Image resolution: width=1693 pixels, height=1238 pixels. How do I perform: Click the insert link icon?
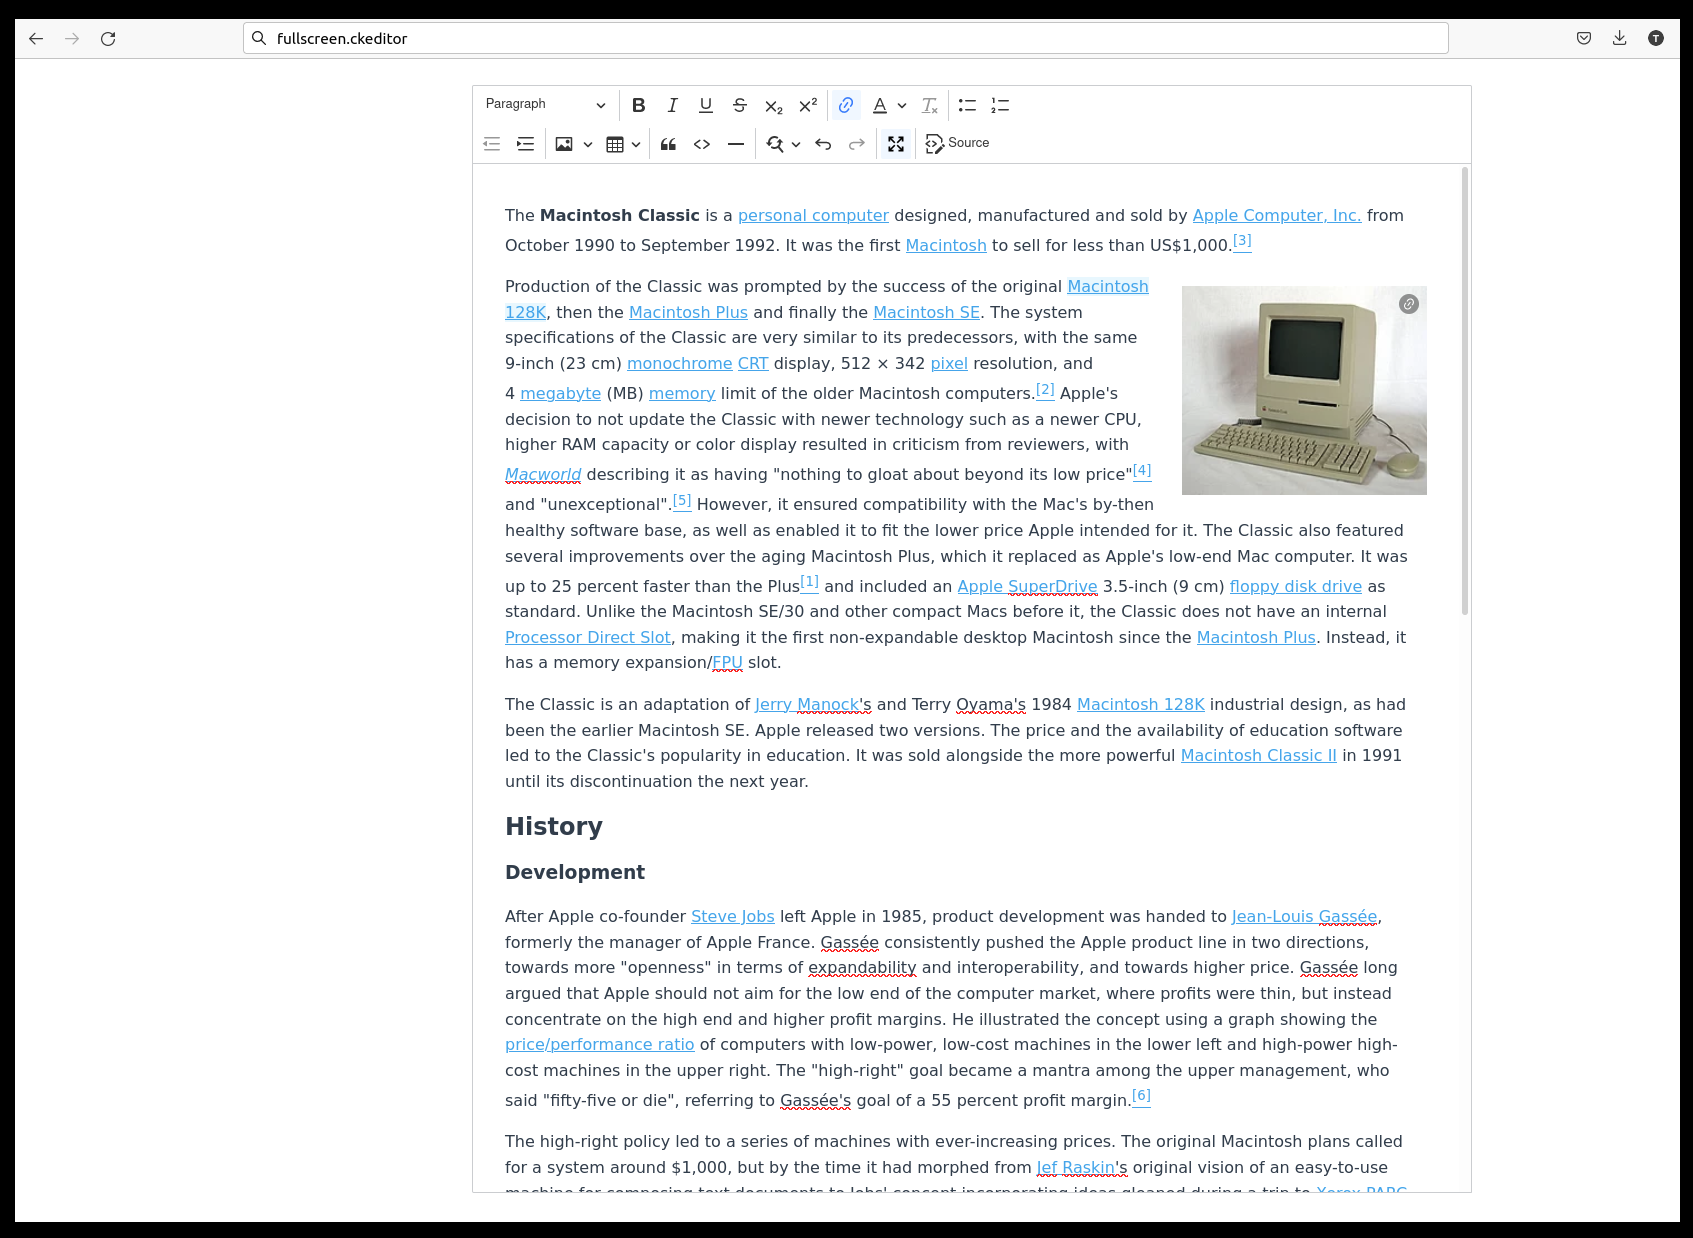click(846, 105)
